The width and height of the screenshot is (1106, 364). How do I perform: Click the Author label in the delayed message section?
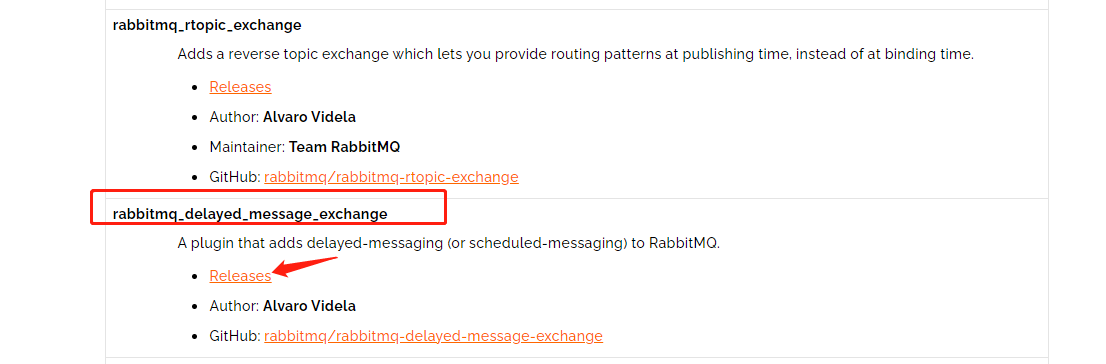click(235, 306)
